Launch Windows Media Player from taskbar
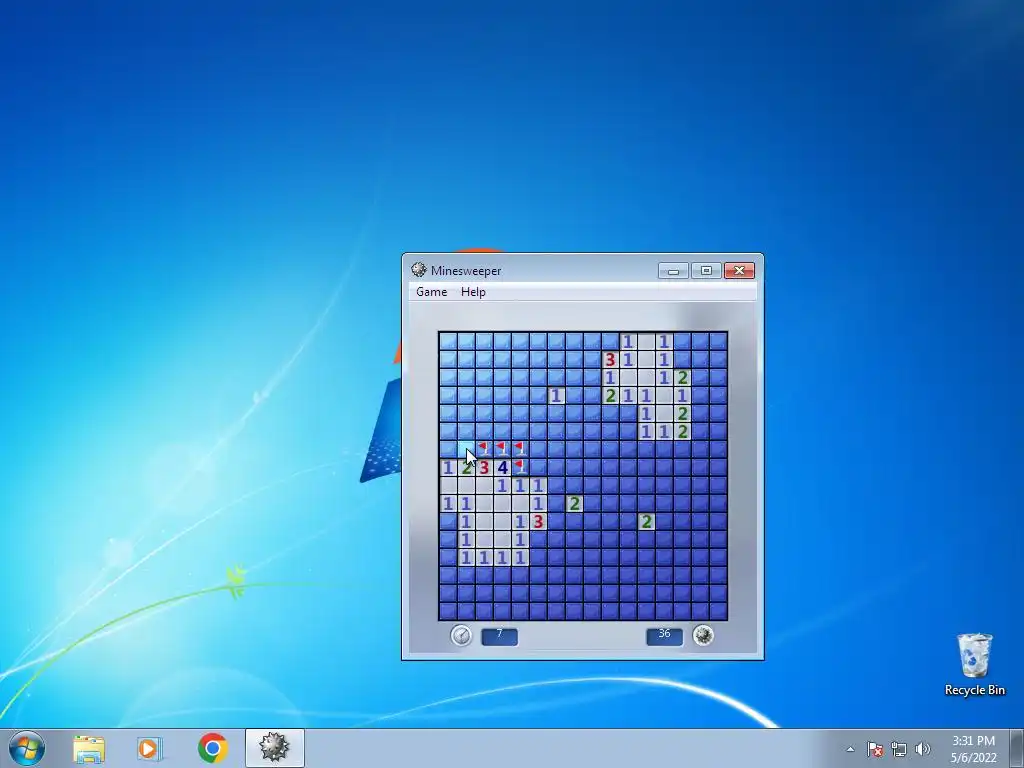The image size is (1024, 768). point(148,749)
